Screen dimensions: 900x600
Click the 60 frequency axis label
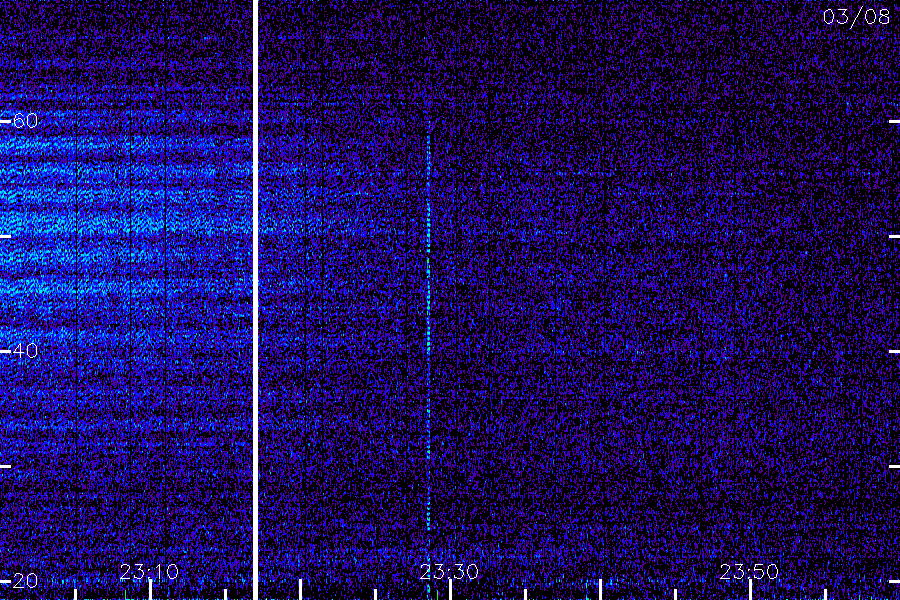25,121
